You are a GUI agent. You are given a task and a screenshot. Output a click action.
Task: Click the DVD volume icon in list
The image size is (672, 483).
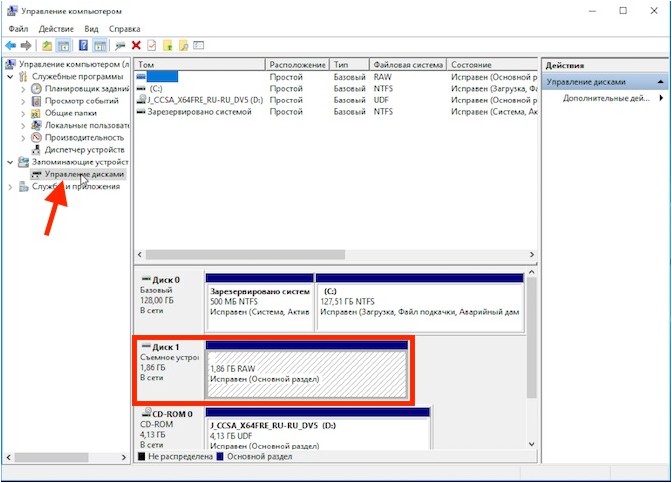click(x=141, y=99)
